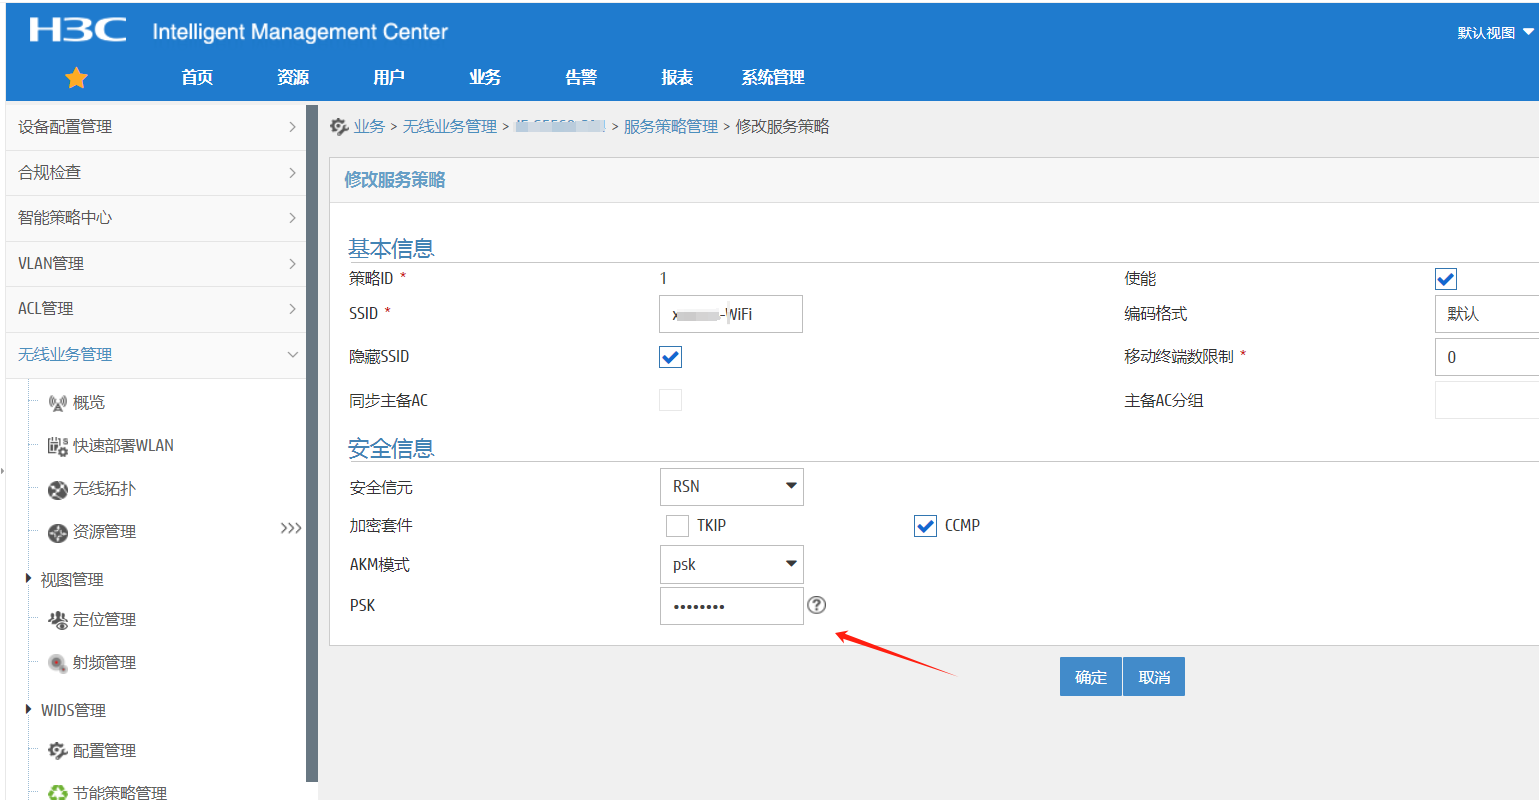Click the 无线拓扑 topology icon
Image resolution: width=1539 pixels, height=800 pixels.
click(x=57, y=490)
